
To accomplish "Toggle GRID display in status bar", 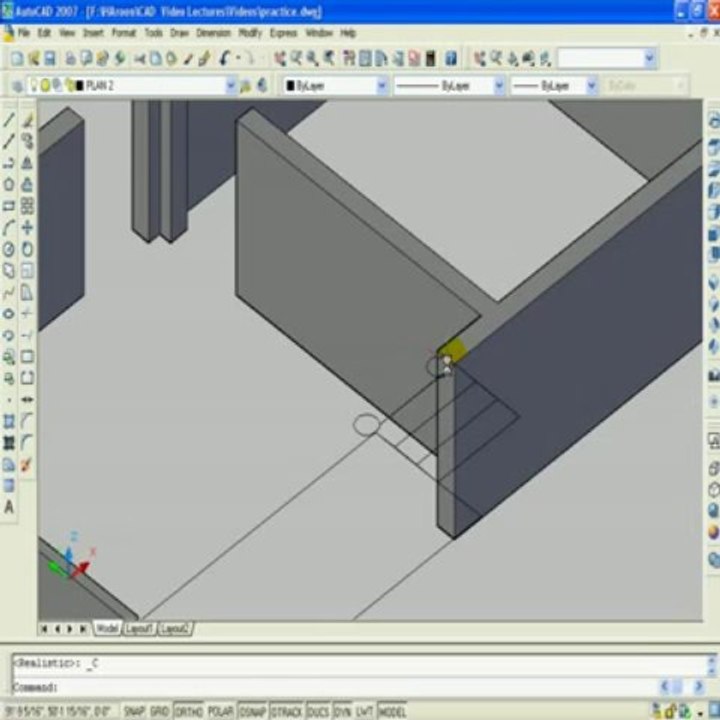I will click(159, 712).
